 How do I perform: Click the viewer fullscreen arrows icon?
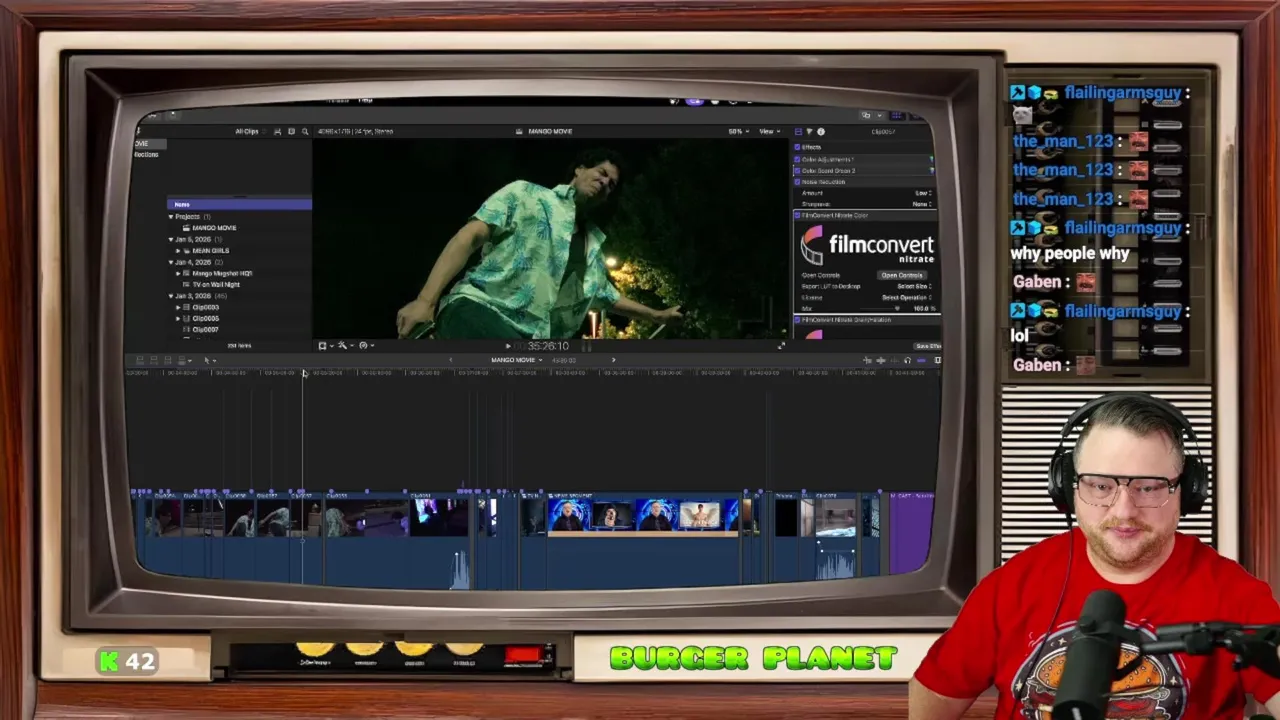[781, 345]
